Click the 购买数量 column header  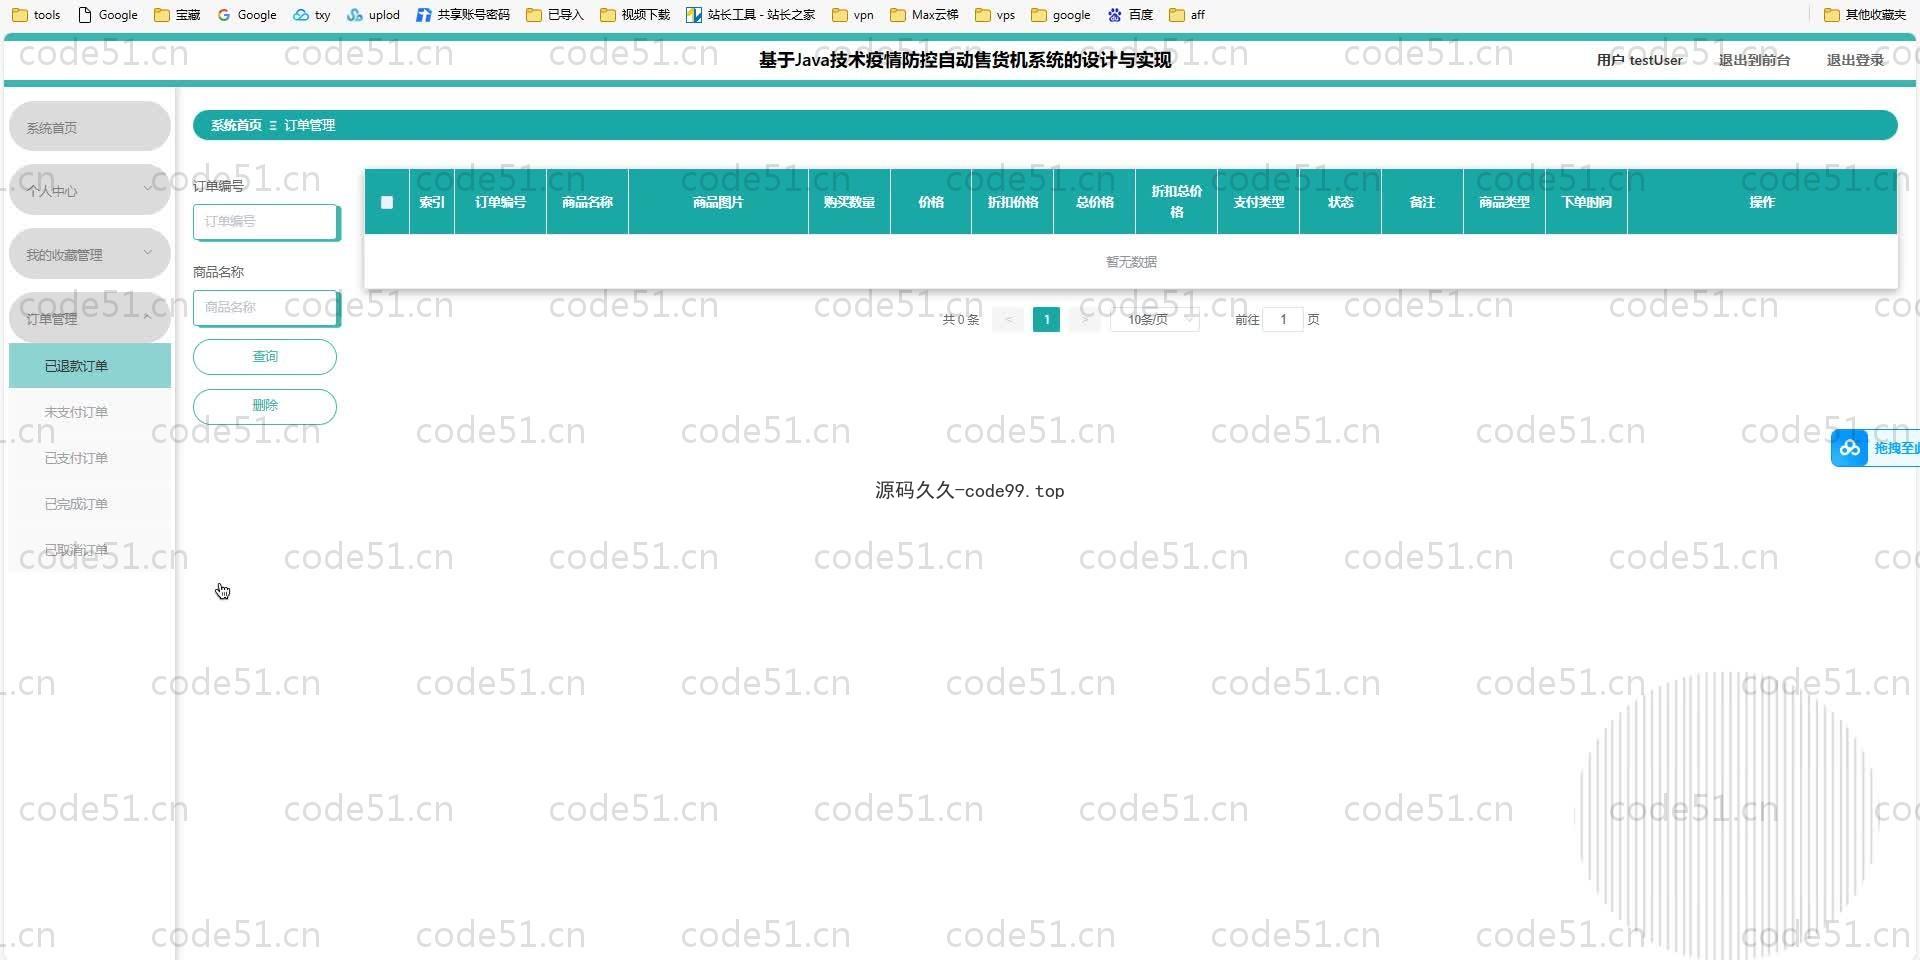849,202
